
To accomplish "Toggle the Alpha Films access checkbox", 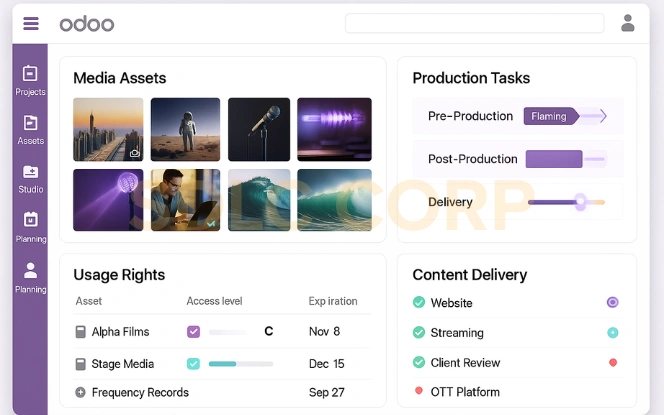I will [x=194, y=332].
